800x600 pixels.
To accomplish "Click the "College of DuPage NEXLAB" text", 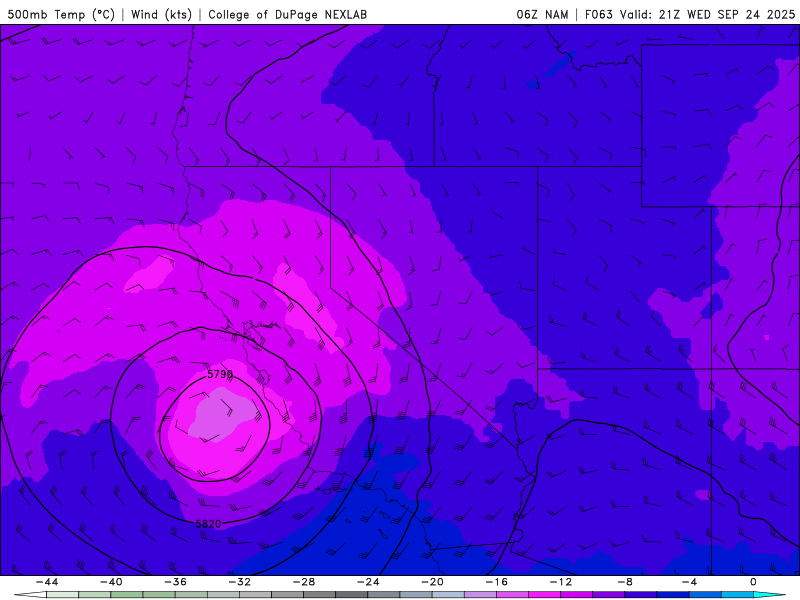I will click(288, 15).
